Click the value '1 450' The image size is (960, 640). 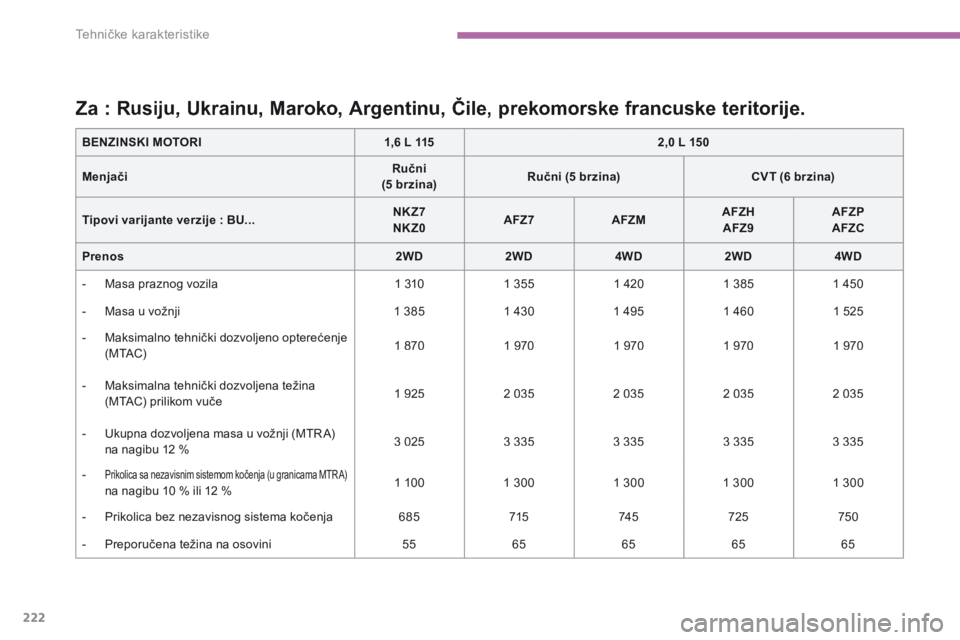pyautogui.click(x=848, y=284)
